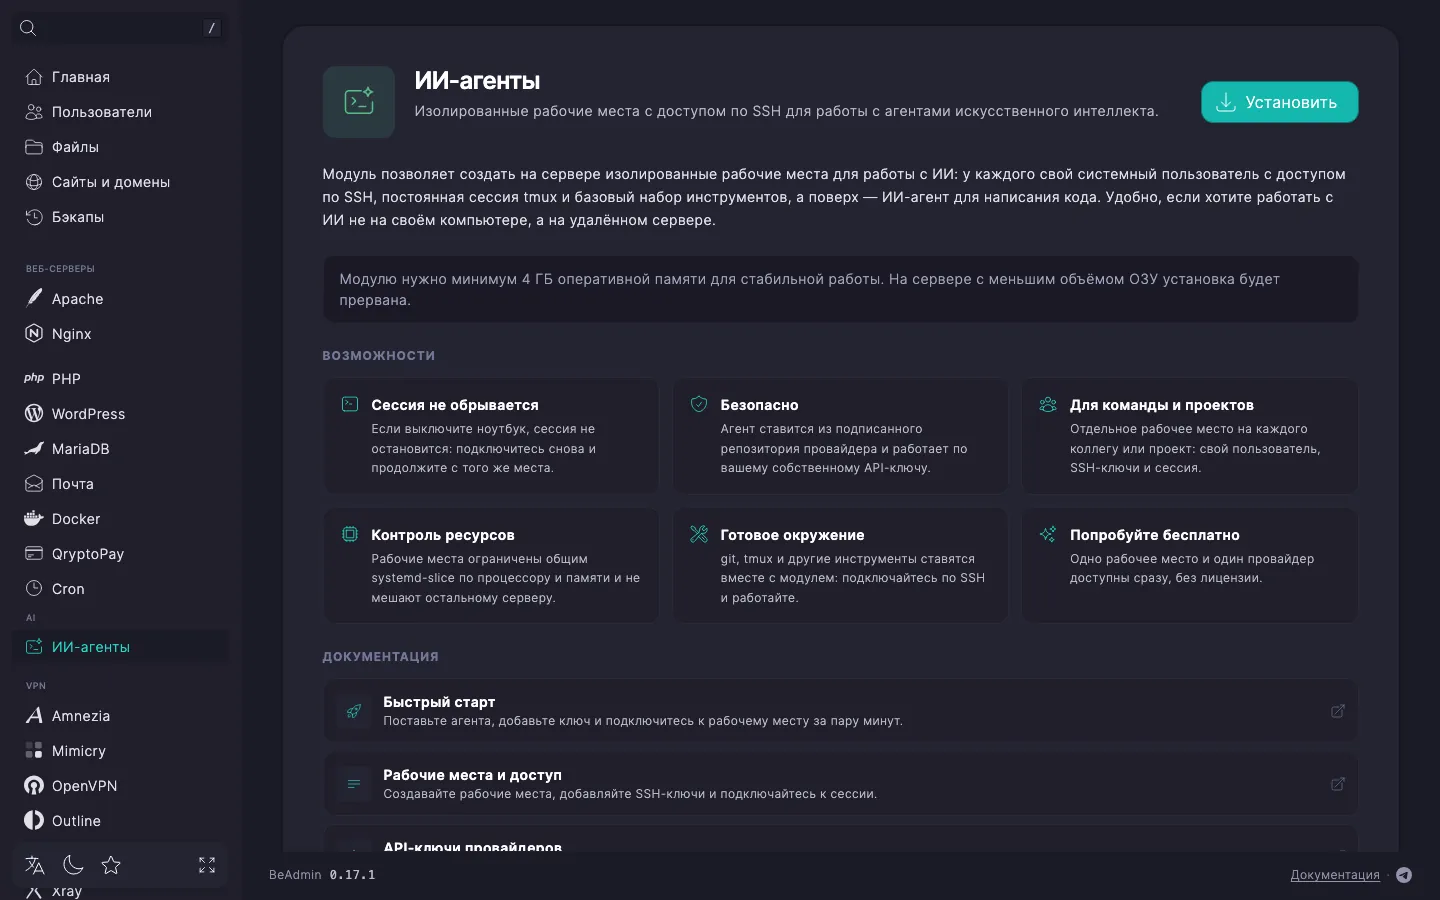Open external link for Рабочие места и доступ

coord(1338,784)
